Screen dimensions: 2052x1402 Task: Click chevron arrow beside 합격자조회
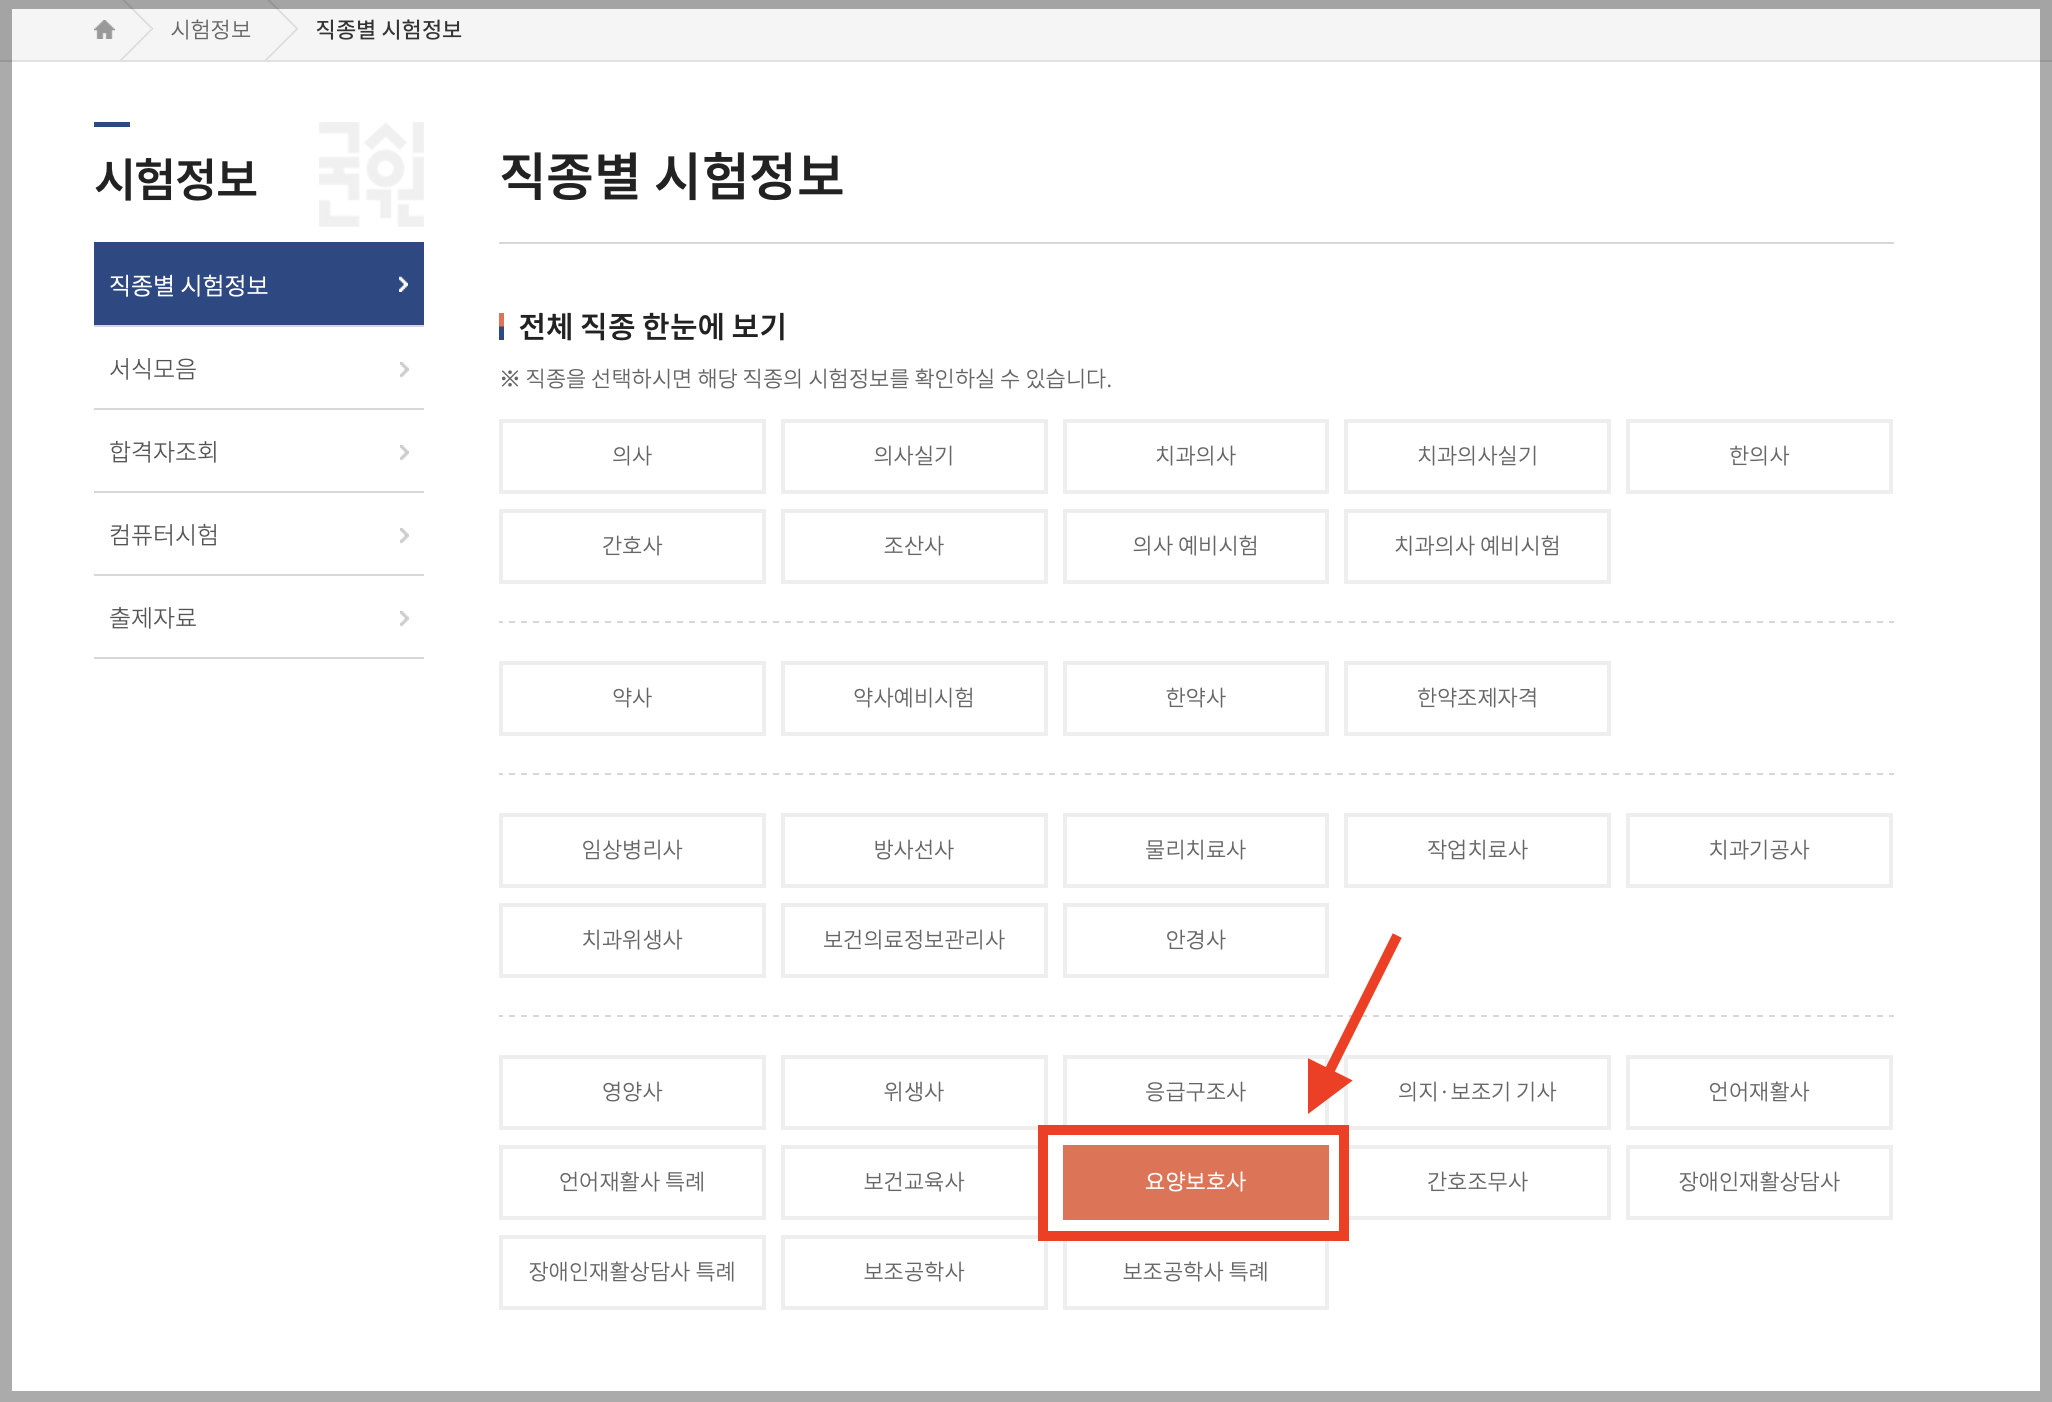point(404,452)
